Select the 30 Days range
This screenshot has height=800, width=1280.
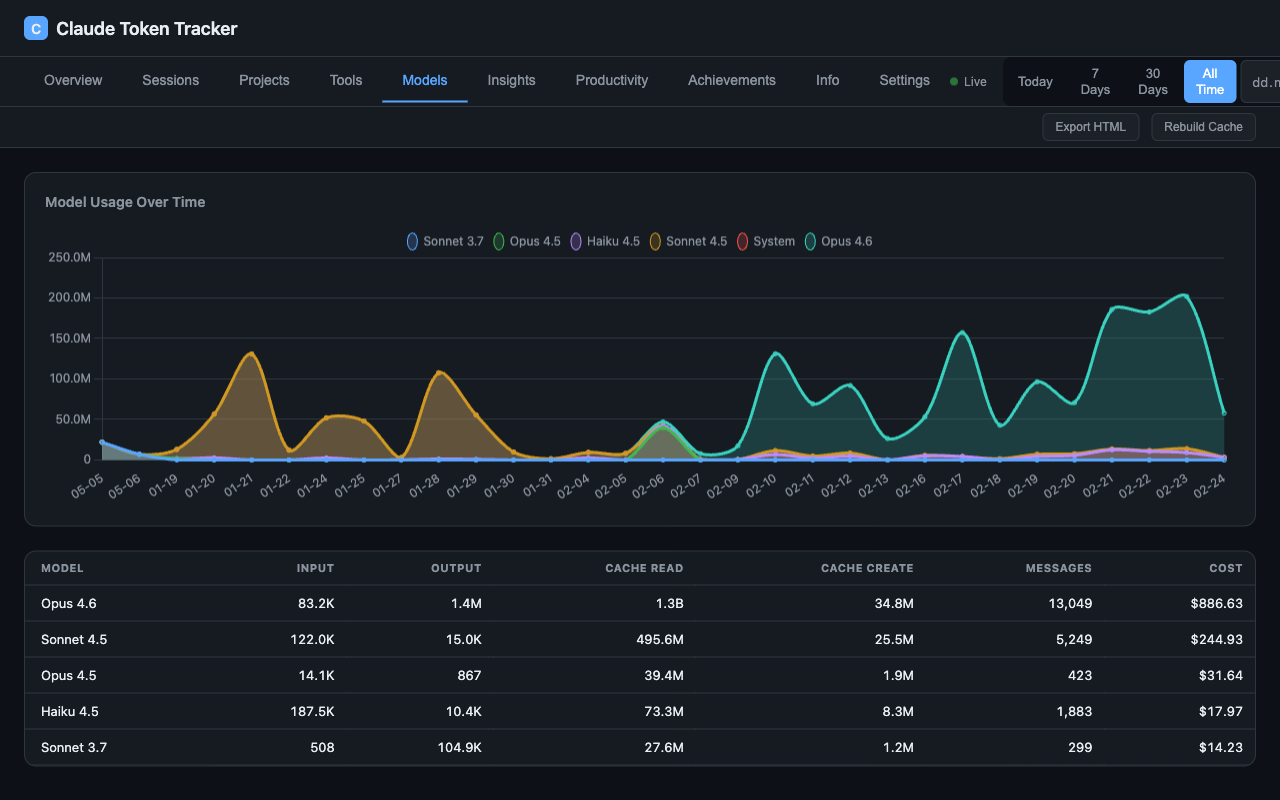[1153, 81]
